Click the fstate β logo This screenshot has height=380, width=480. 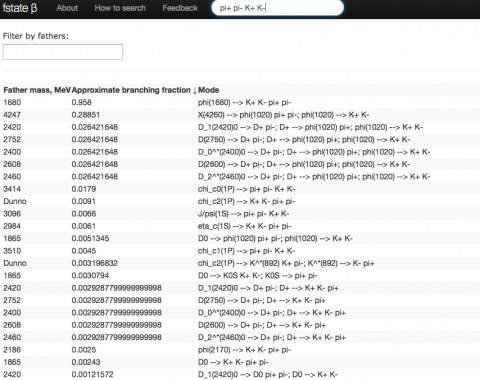click(x=20, y=8)
